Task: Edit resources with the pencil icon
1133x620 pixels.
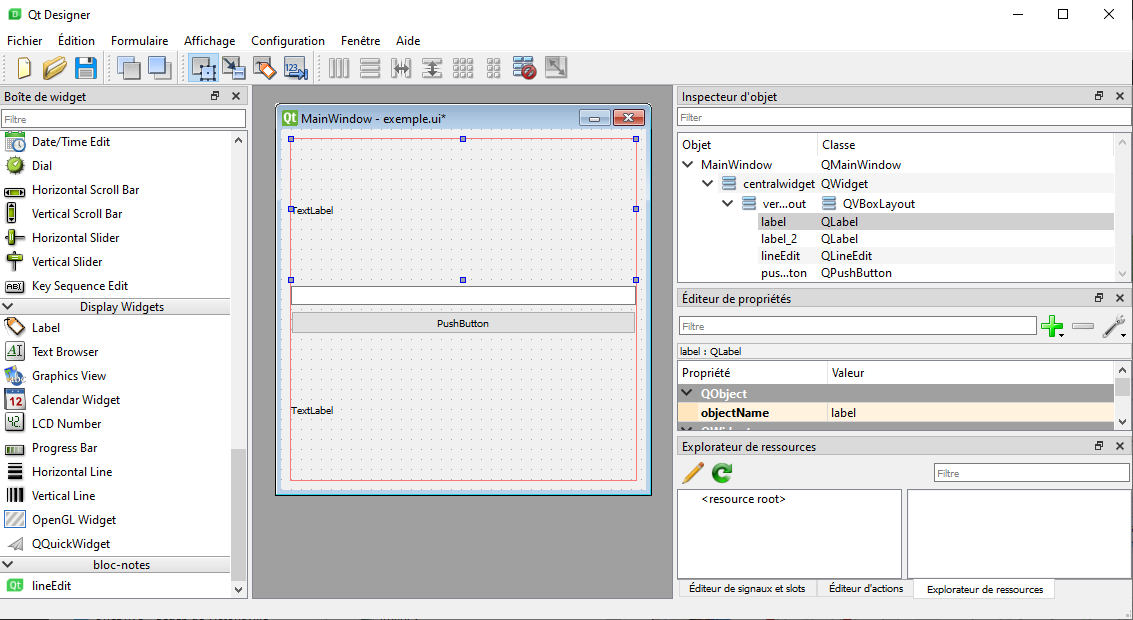Action: point(693,473)
